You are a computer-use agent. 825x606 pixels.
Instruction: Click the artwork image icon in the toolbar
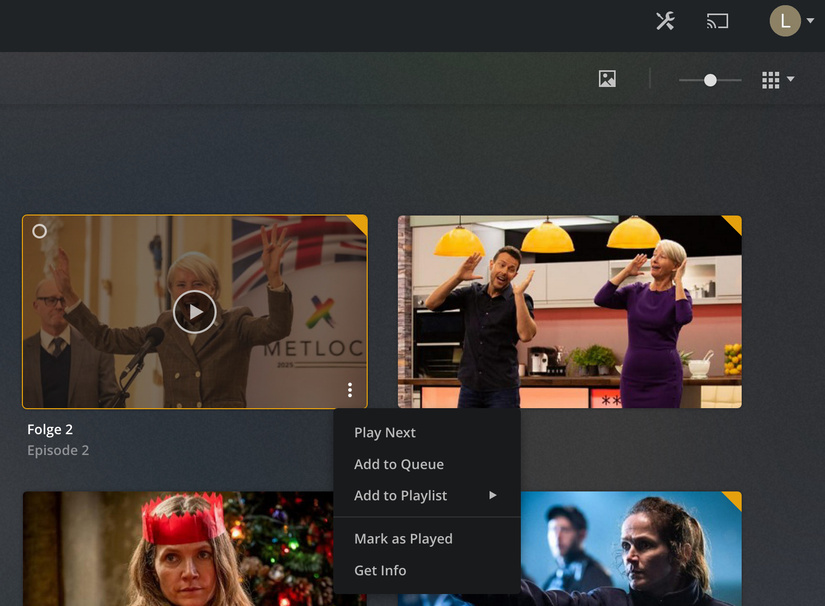[607, 79]
